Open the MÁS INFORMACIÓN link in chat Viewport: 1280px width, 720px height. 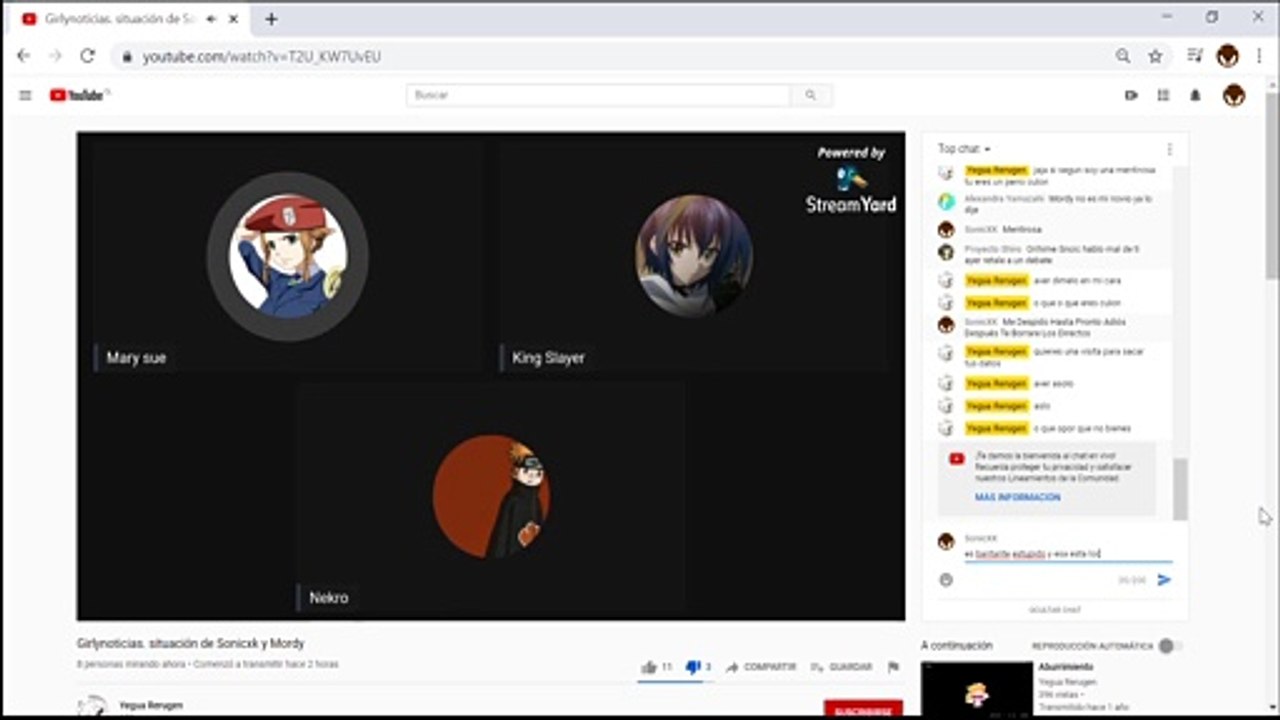[1018, 497]
